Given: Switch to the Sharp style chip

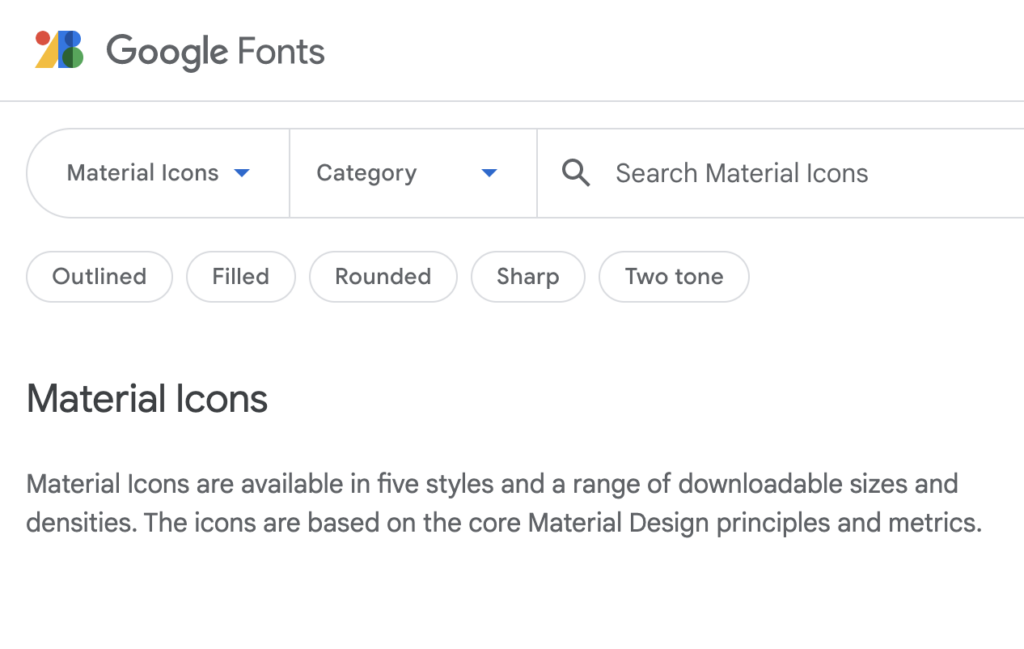Looking at the screenshot, I should pyautogui.click(x=527, y=277).
